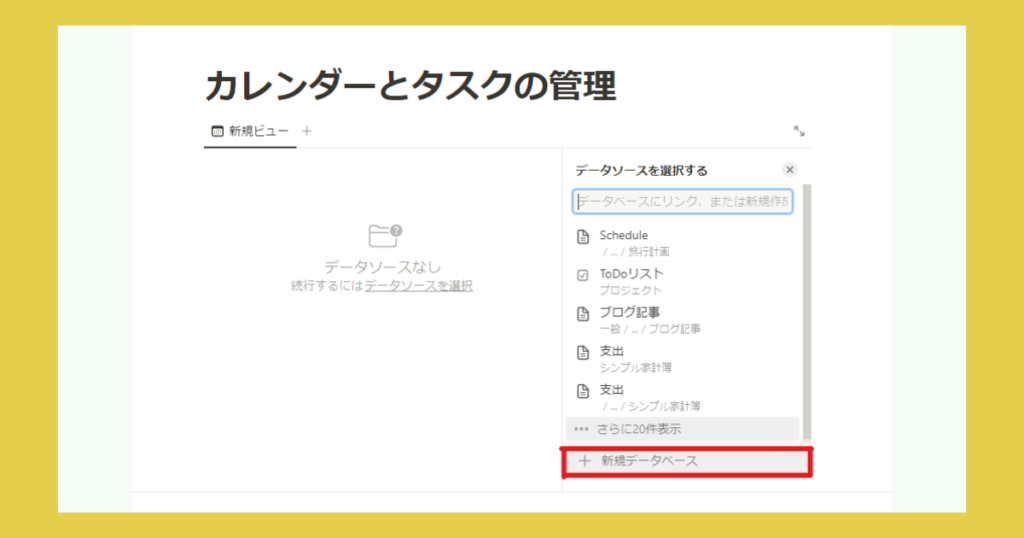
Task: Add a new view with the plus icon
Action: click(307, 131)
